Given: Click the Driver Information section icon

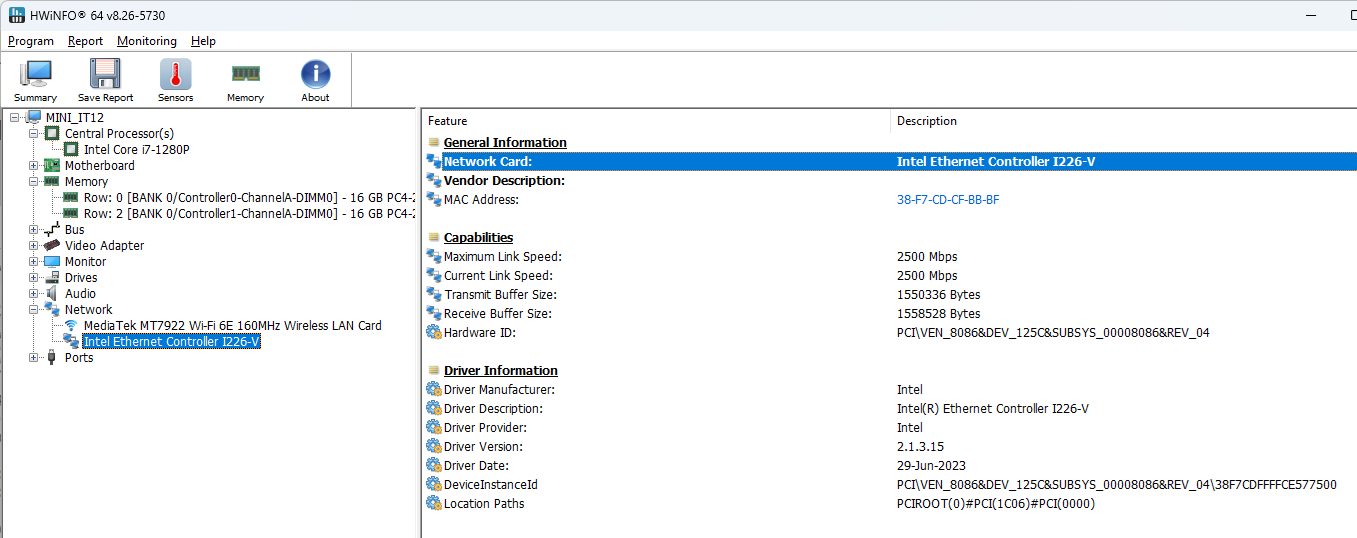Looking at the screenshot, I should point(434,370).
